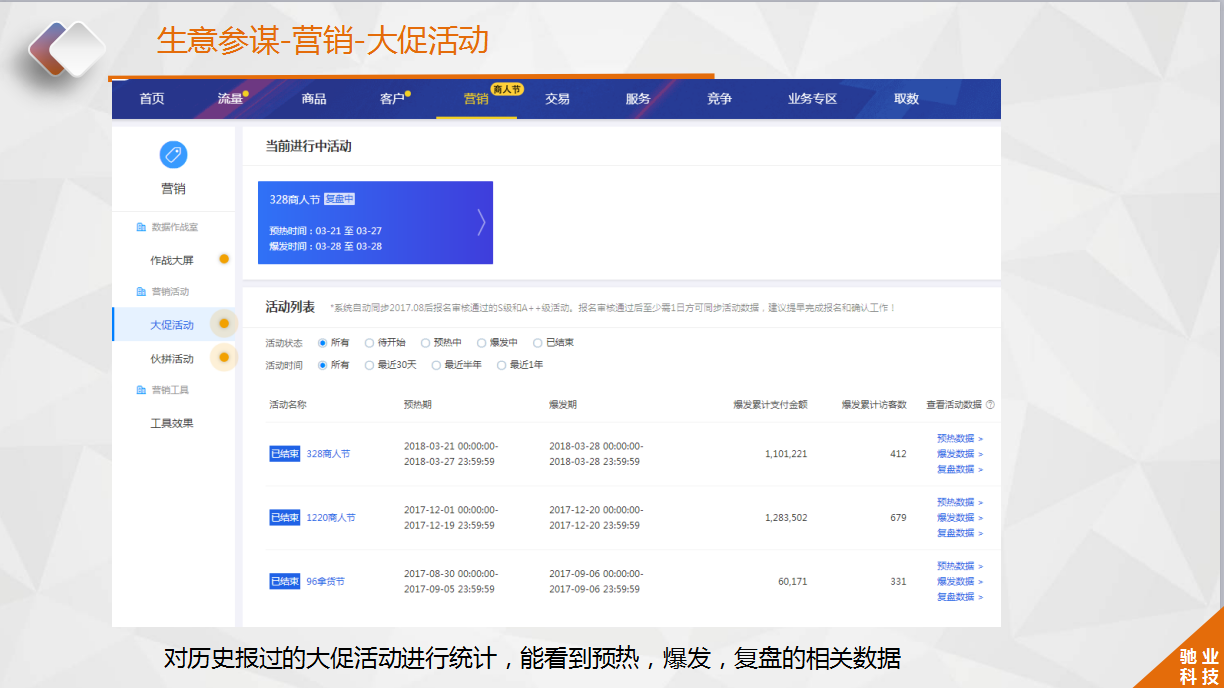Switch to the 取数 tab

[x=906, y=99]
